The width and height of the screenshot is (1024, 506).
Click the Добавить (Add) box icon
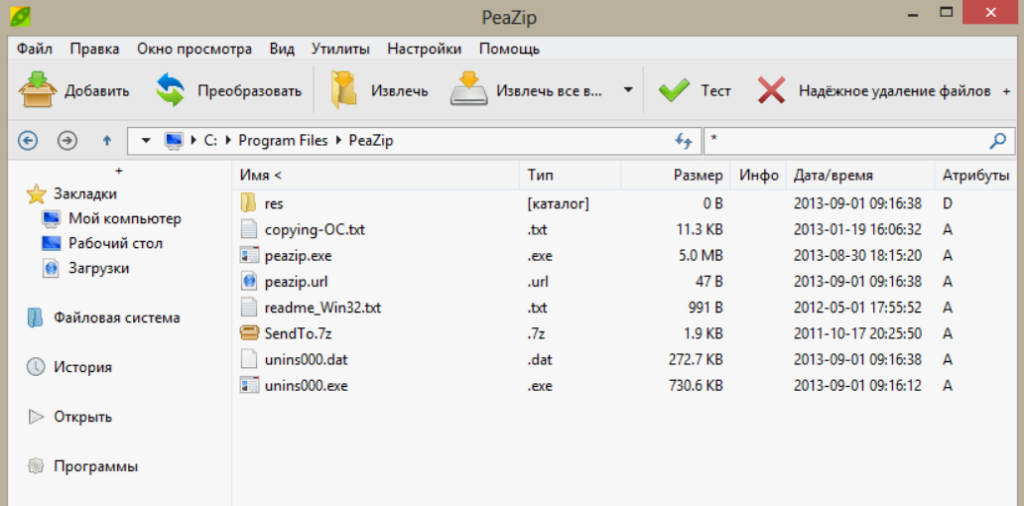pos(37,90)
